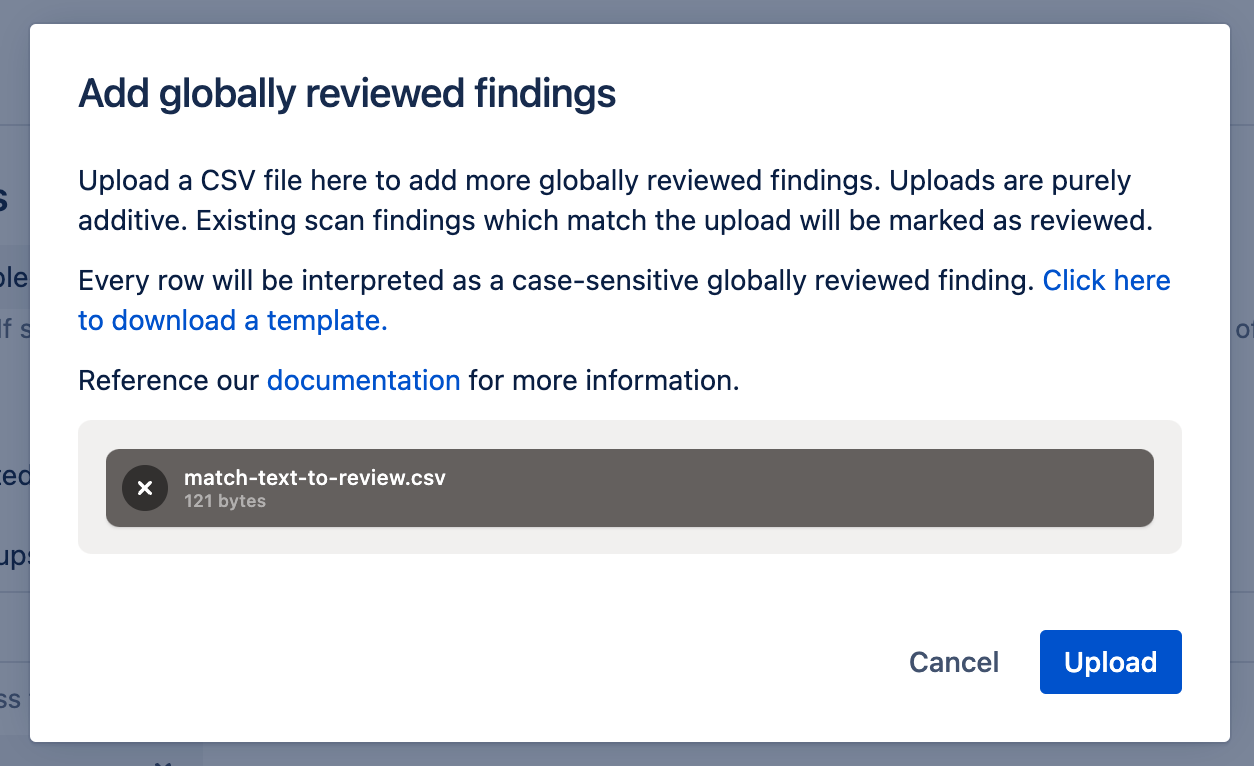
Task: Click the 'for more information.' text
Action: pyautogui.click(x=604, y=381)
